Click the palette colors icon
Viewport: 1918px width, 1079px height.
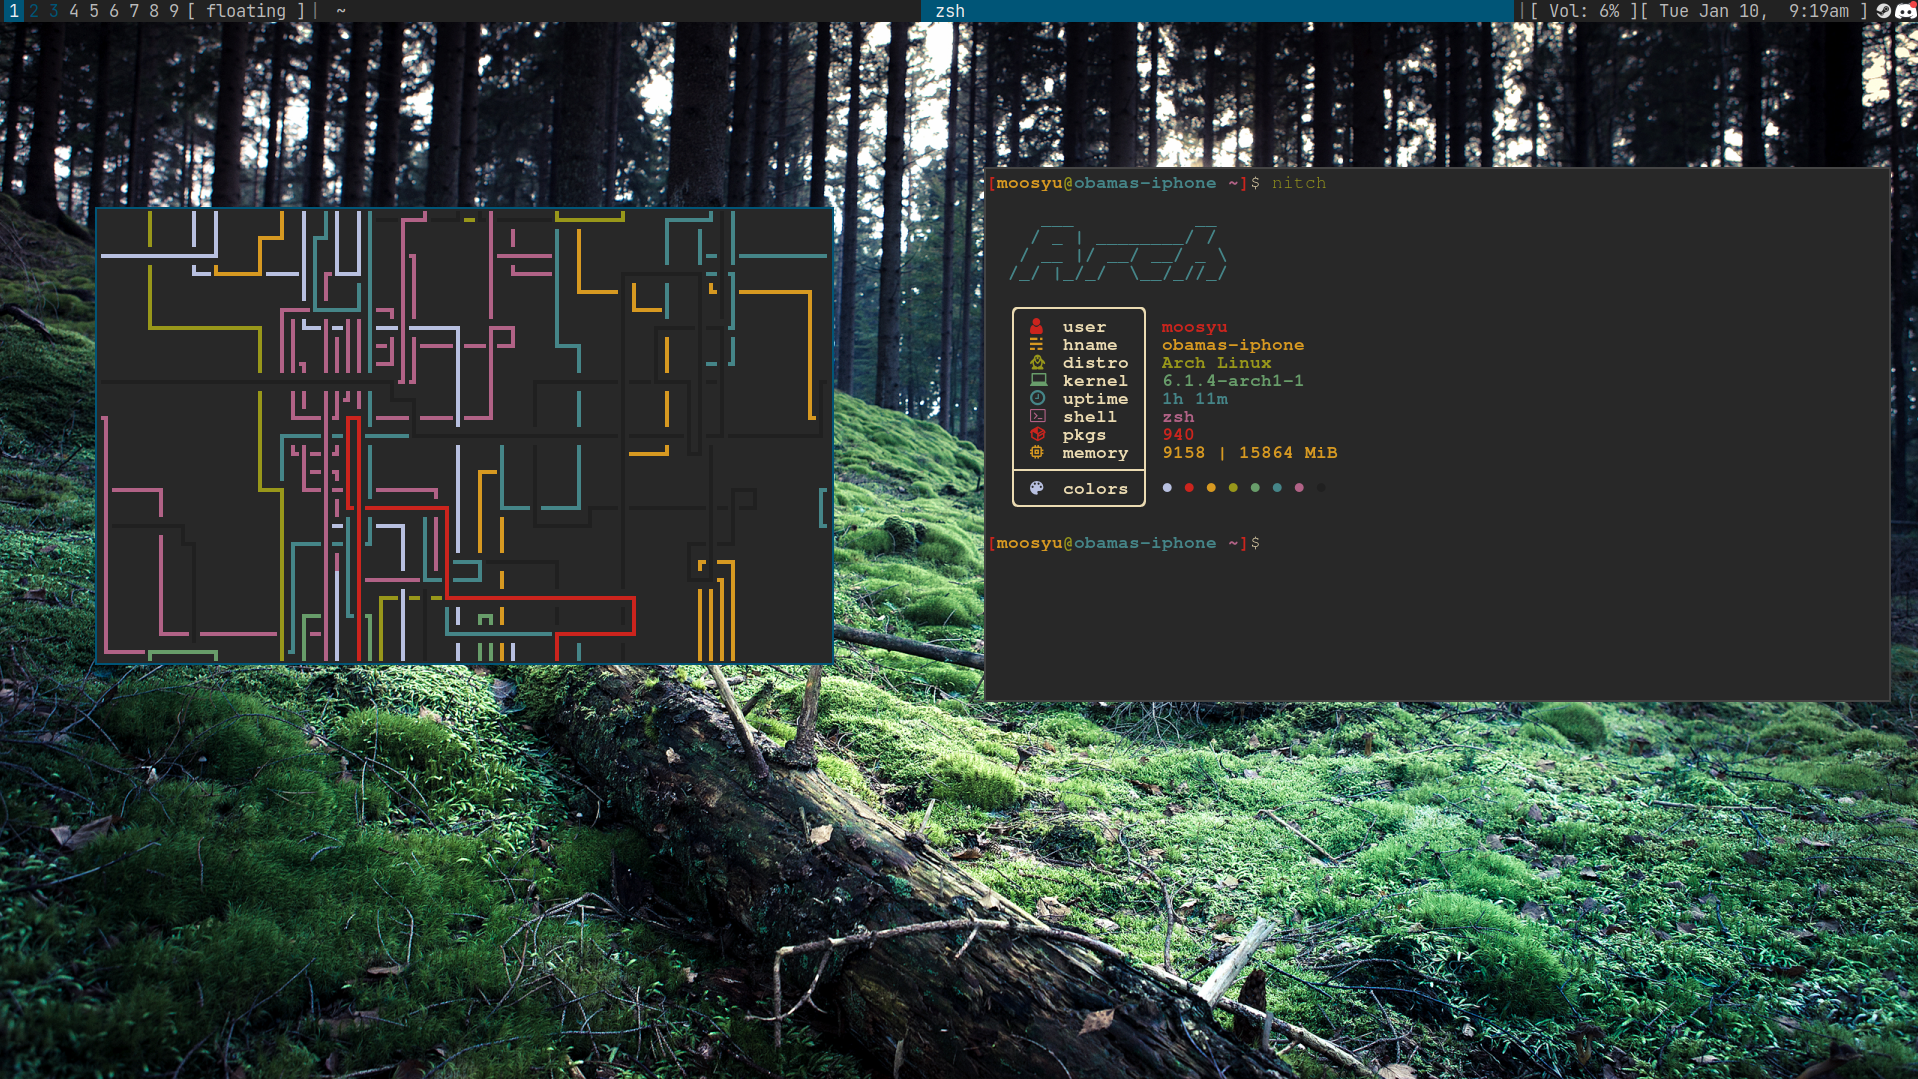(x=1037, y=489)
